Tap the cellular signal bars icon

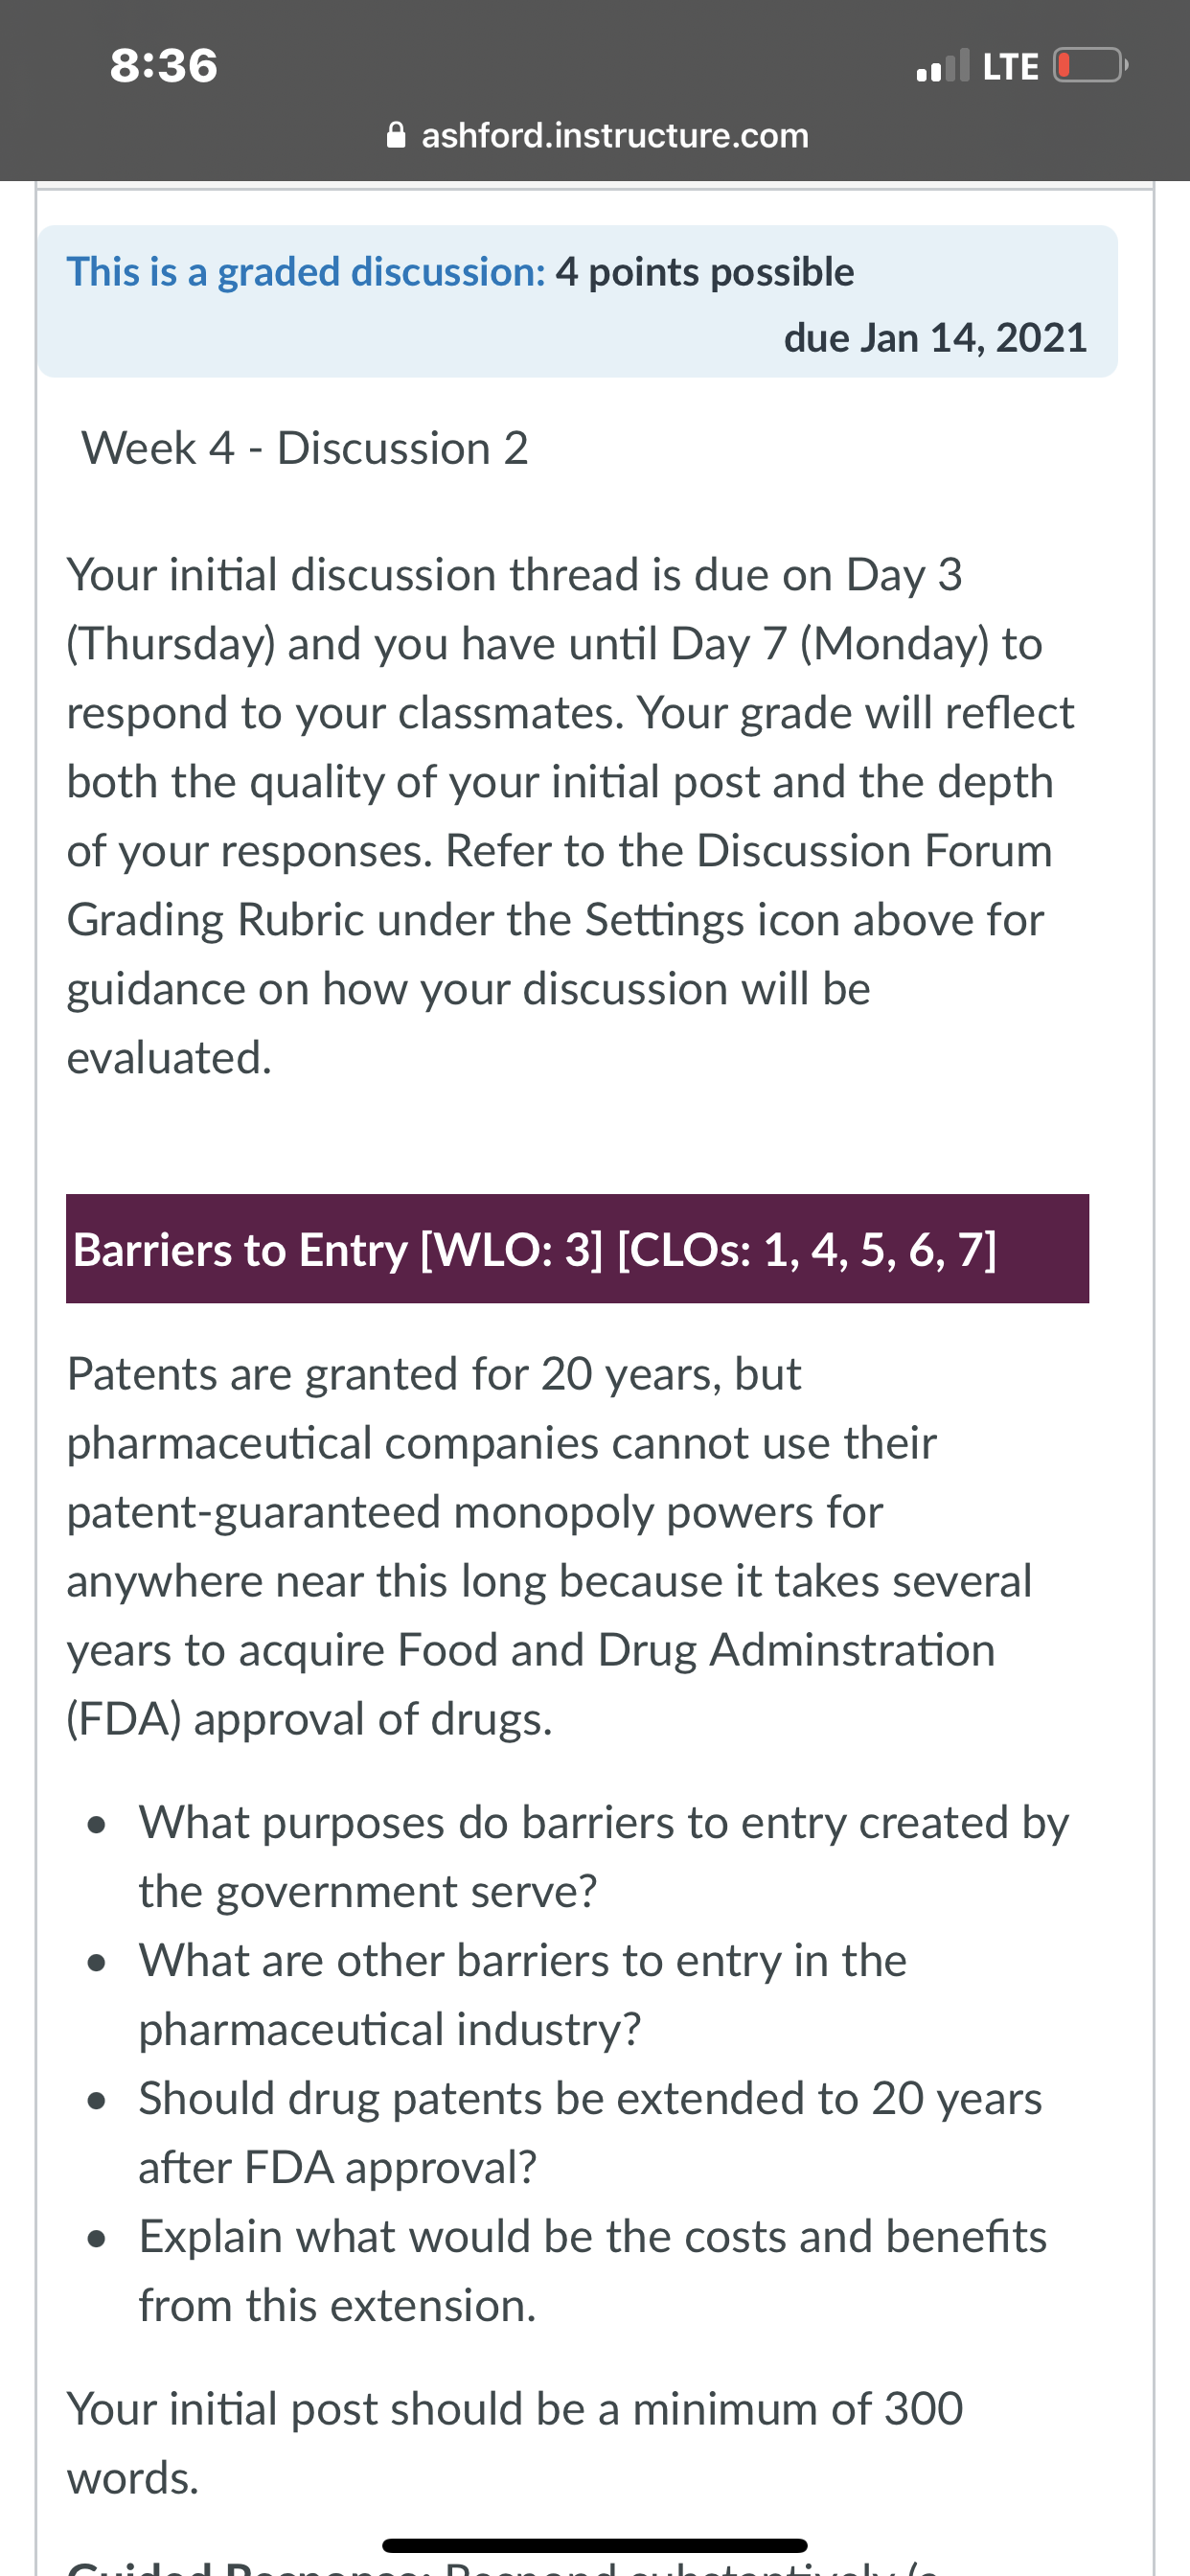[943, 66]
